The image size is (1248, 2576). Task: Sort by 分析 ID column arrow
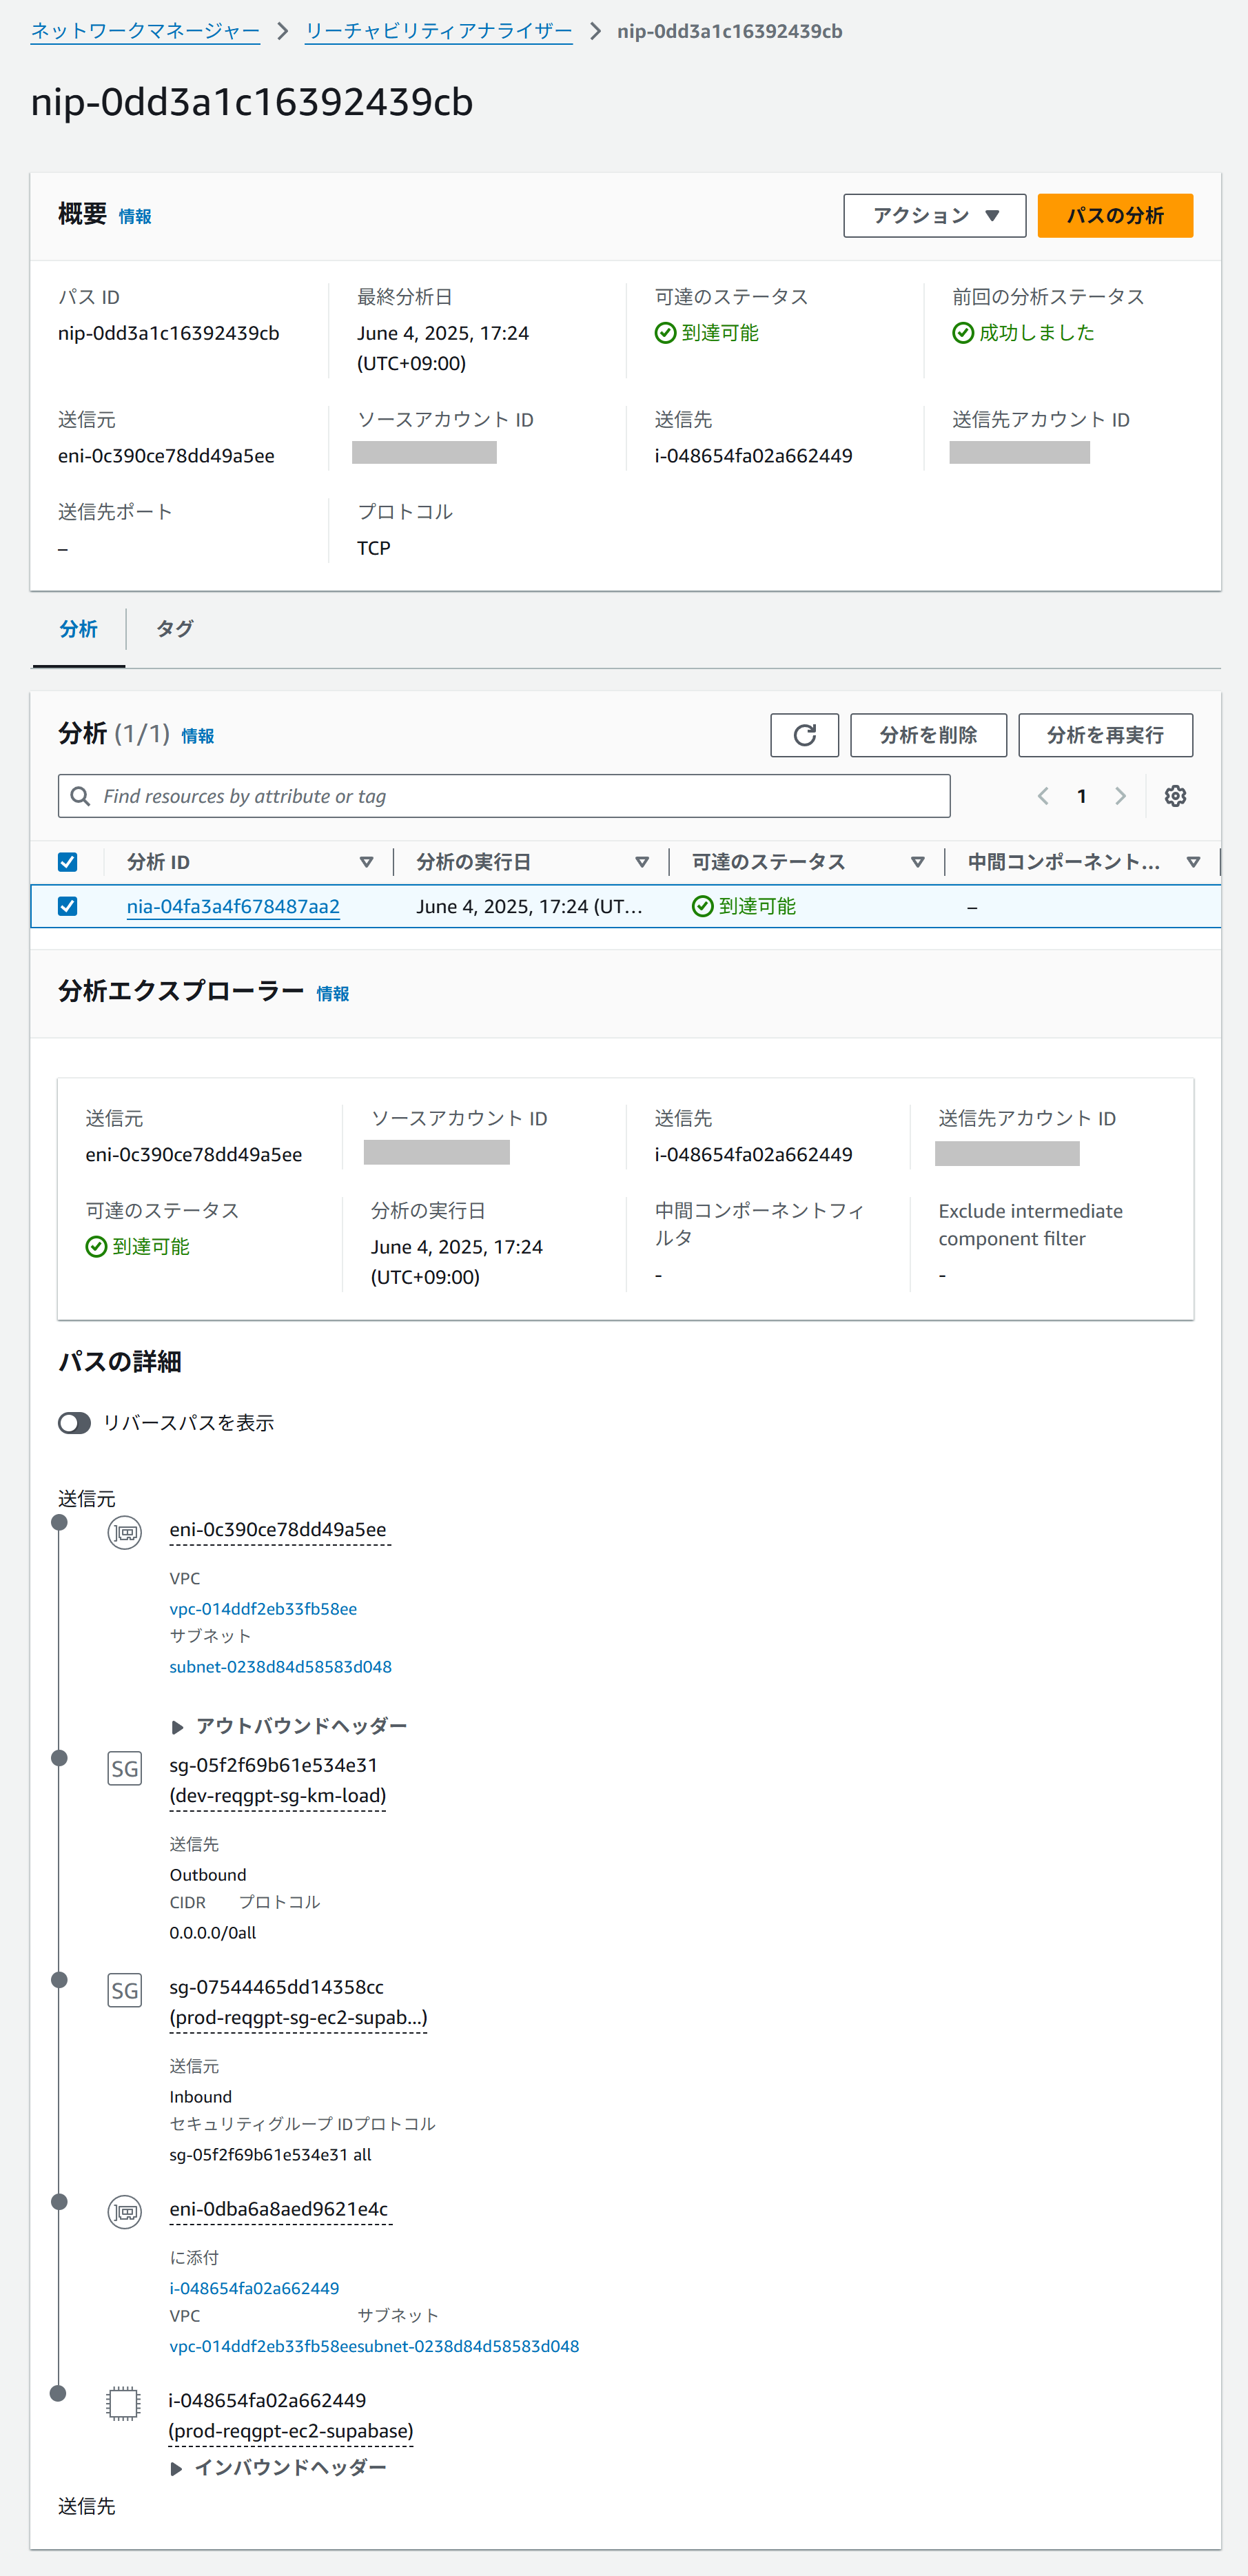pyautogui.click(x=366, y=862)
